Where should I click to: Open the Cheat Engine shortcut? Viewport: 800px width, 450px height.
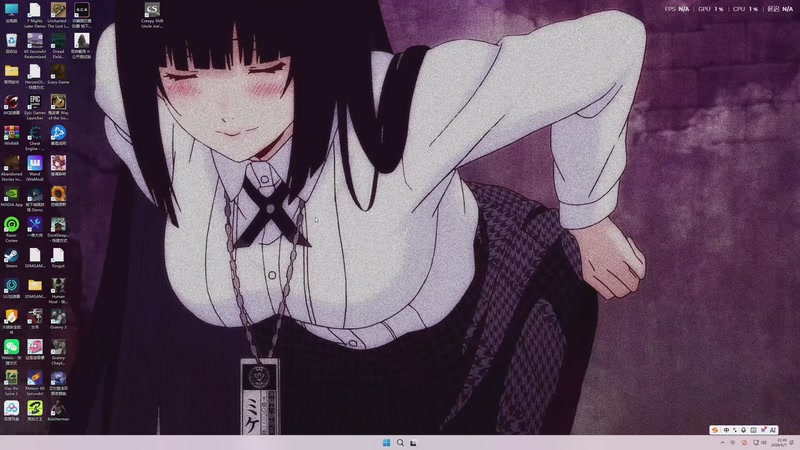(x=35, y=138)
